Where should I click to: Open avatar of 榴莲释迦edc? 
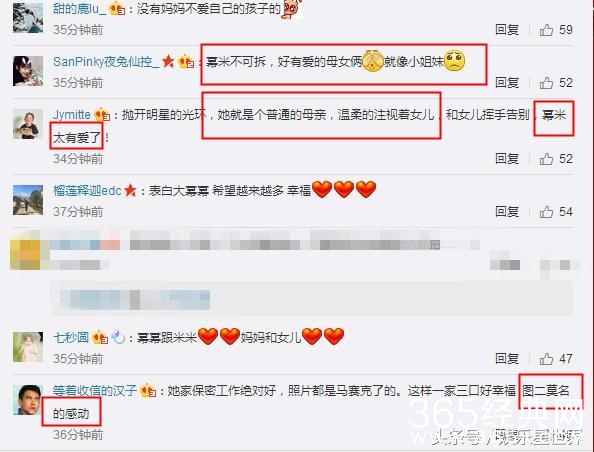28,200
